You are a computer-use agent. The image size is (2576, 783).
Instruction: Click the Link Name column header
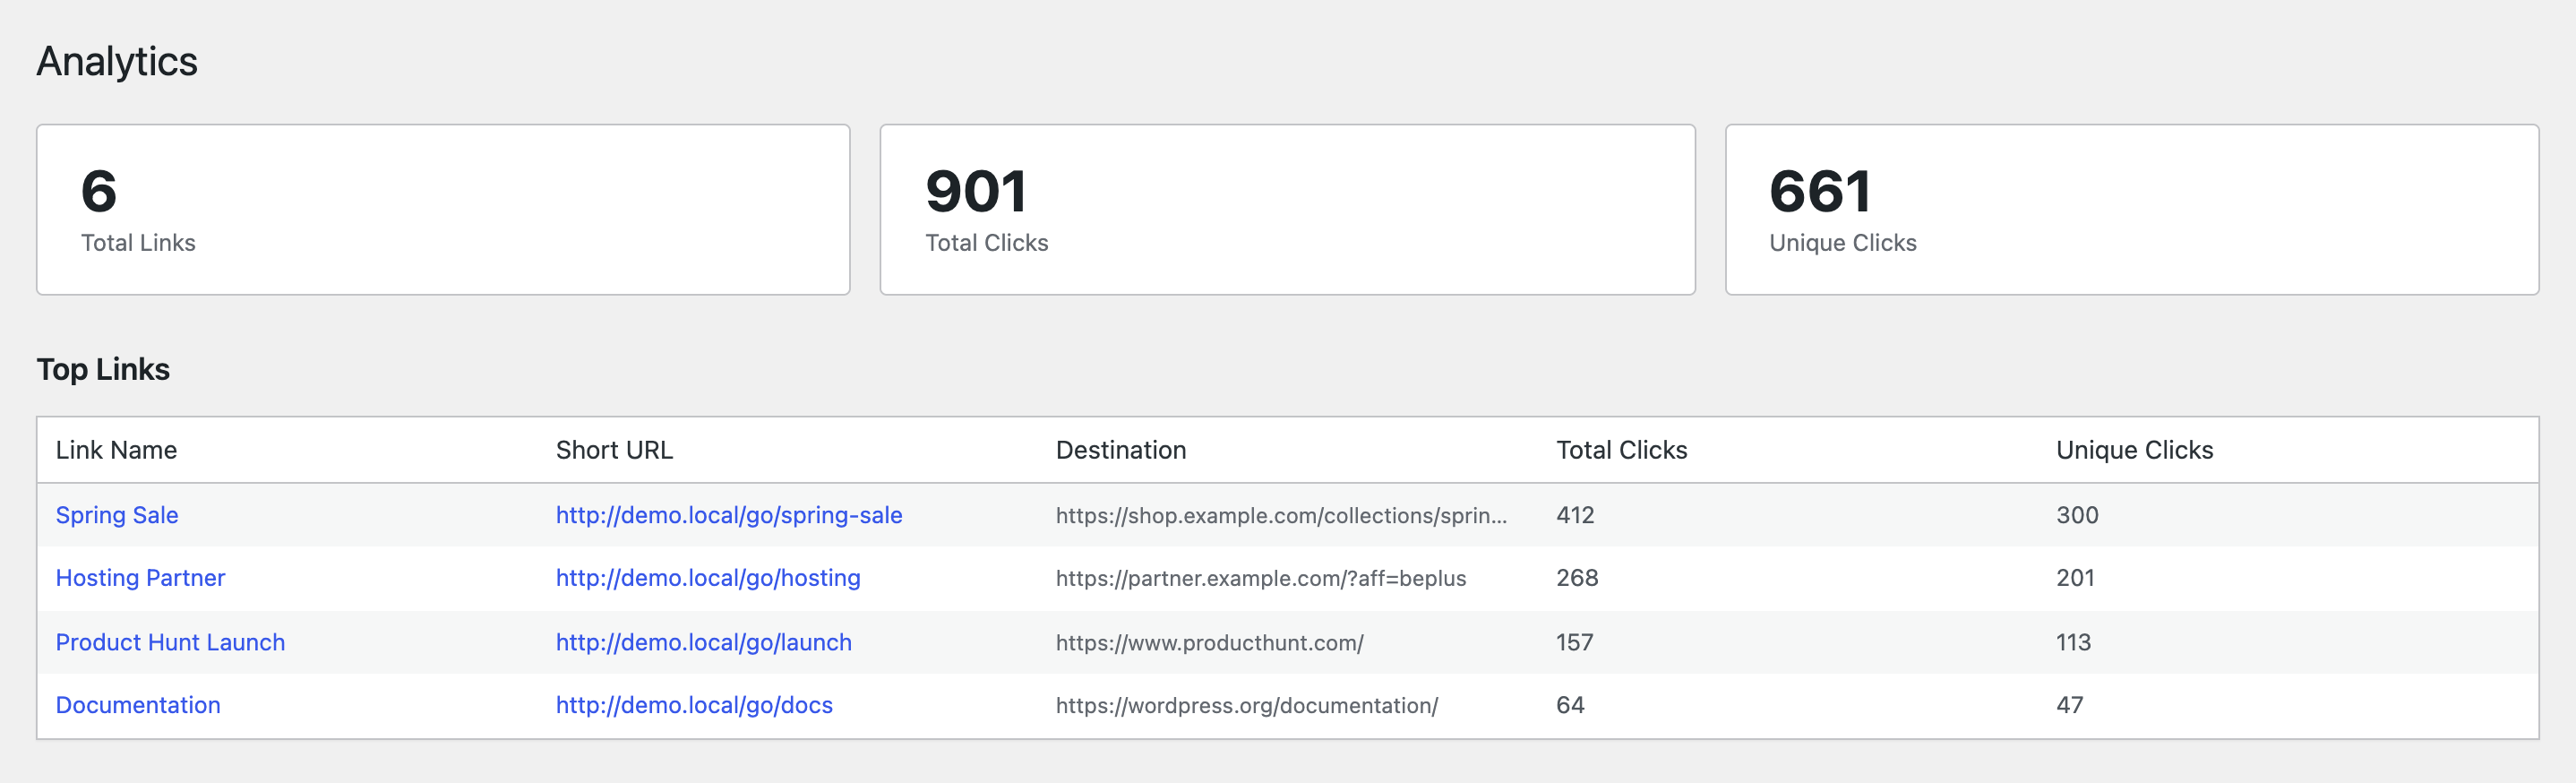coord(116,450)
